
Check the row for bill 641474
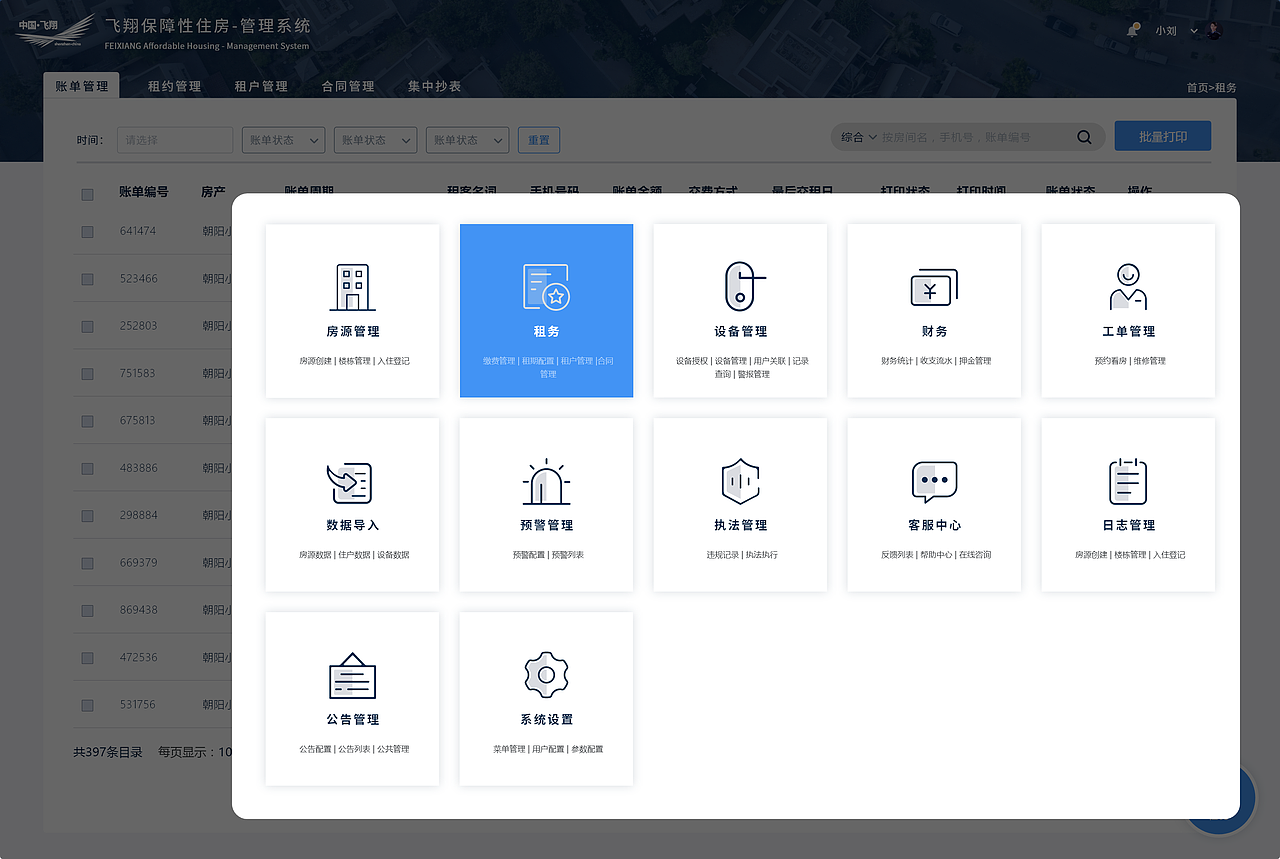click(x=87, y=231)
